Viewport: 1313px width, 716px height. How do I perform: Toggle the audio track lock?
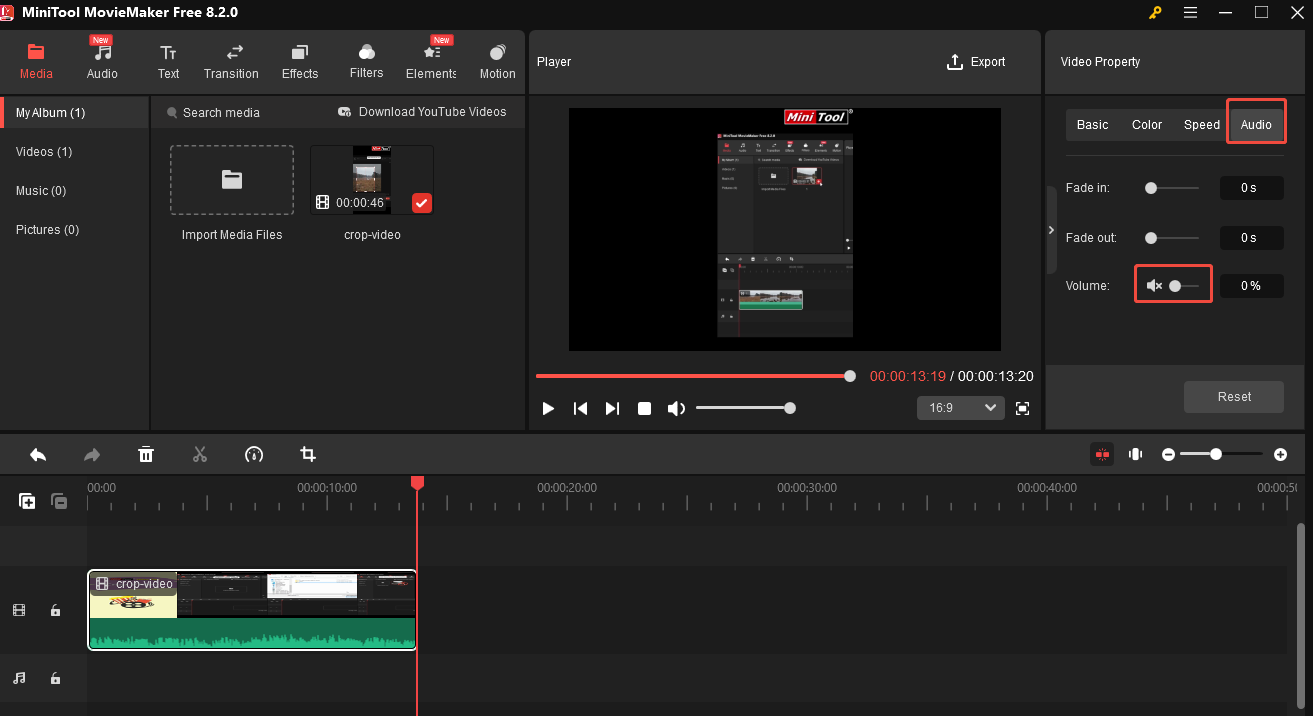(56, 678)
